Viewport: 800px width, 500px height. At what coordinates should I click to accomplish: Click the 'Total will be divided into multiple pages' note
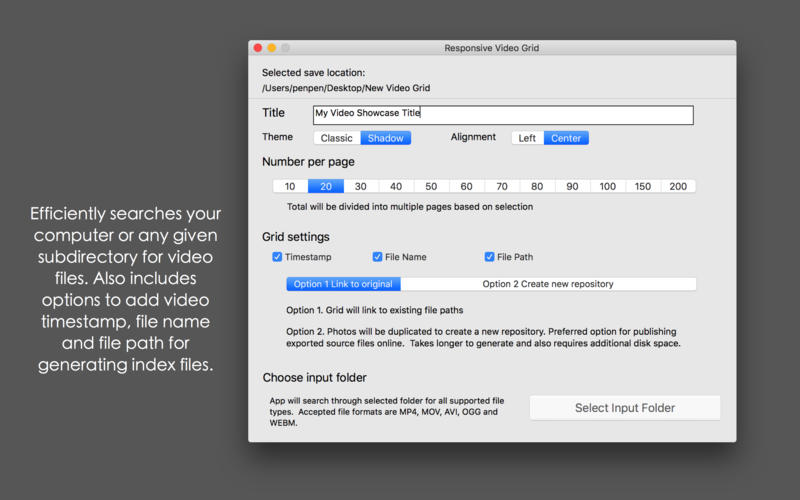point(410,207)
